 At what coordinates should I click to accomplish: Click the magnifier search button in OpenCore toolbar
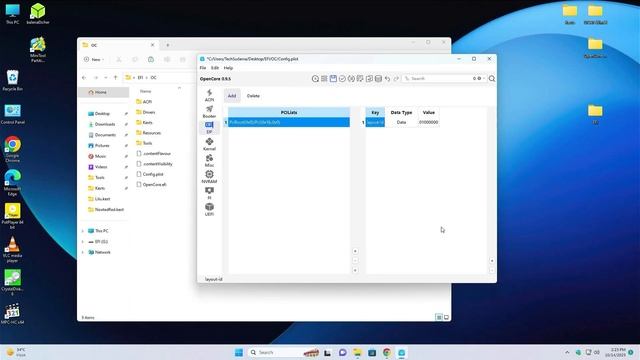coord(492,78)
